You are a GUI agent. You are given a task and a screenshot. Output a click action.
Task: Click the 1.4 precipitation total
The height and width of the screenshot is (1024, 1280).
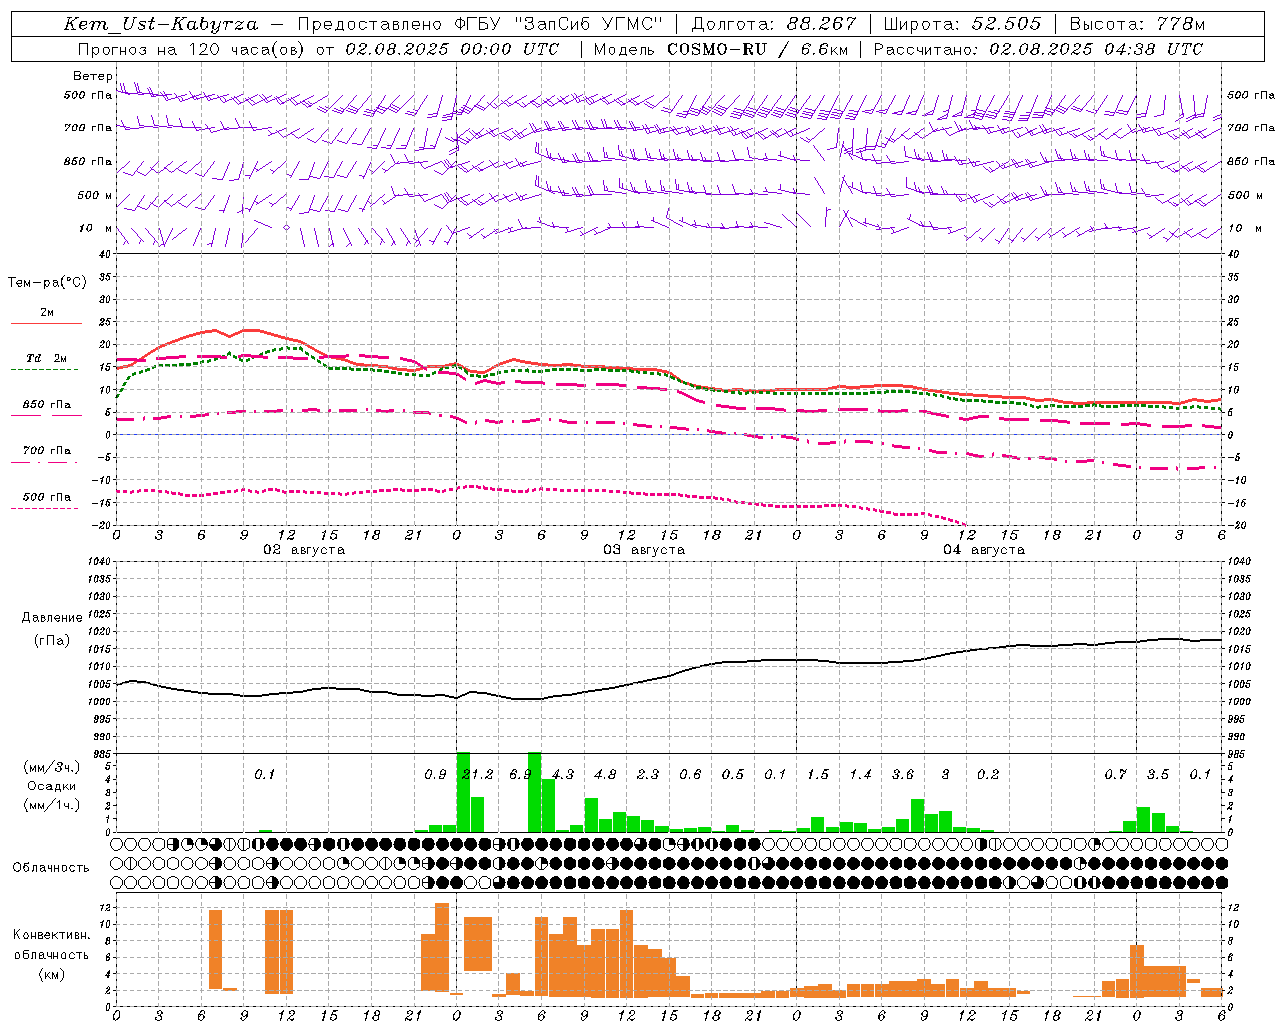click(860, 775)
